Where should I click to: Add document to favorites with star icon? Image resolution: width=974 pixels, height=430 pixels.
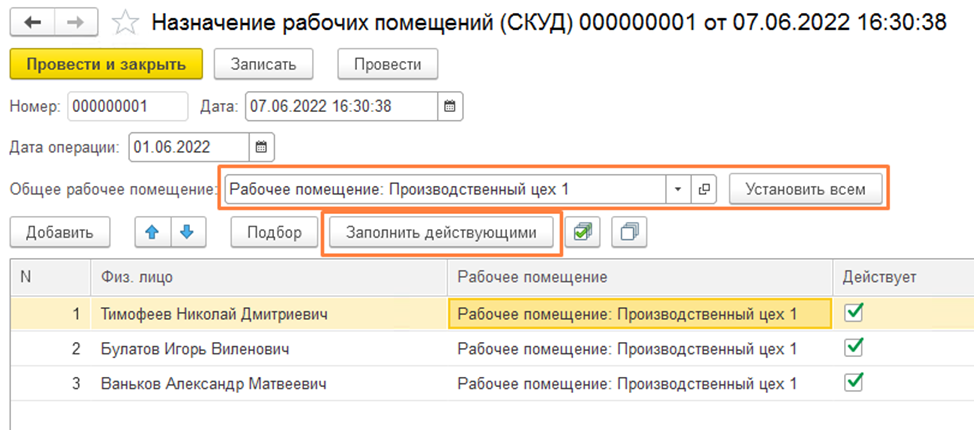coord(125,21)
